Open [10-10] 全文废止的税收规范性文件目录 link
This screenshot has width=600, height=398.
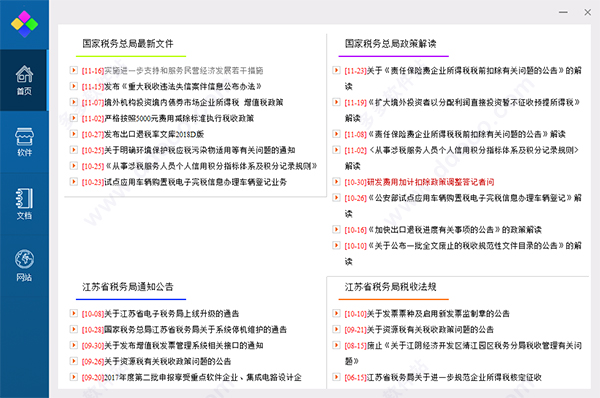pyautogui.click(x=463, y=253)
